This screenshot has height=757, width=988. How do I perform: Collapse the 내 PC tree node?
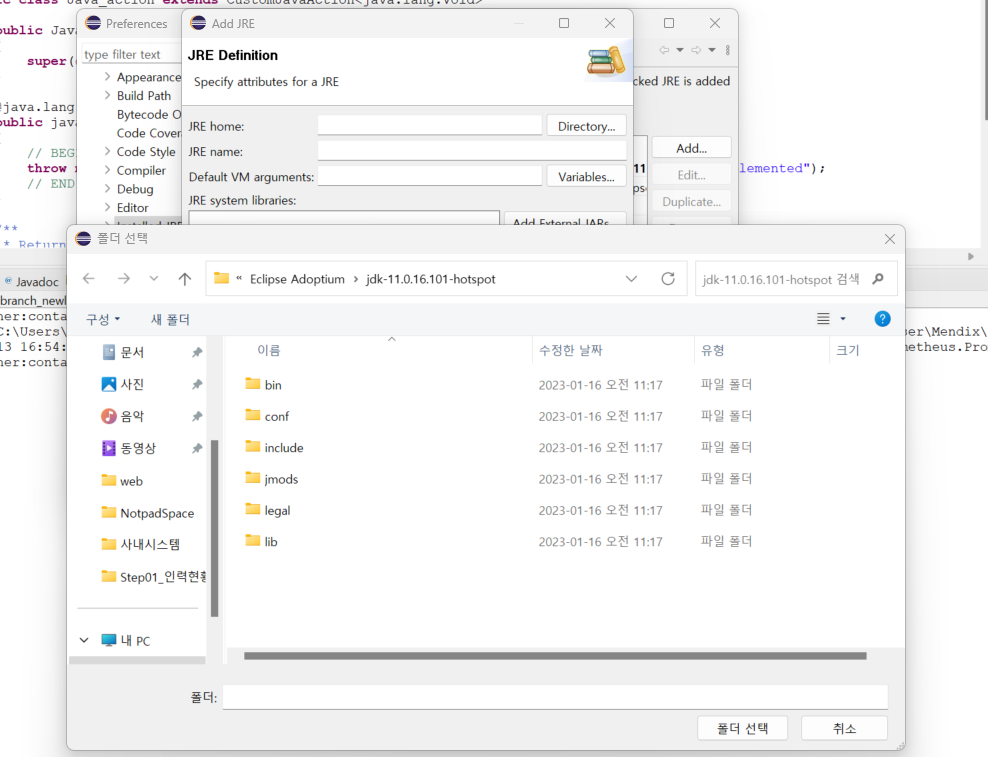tap(84, 640)
